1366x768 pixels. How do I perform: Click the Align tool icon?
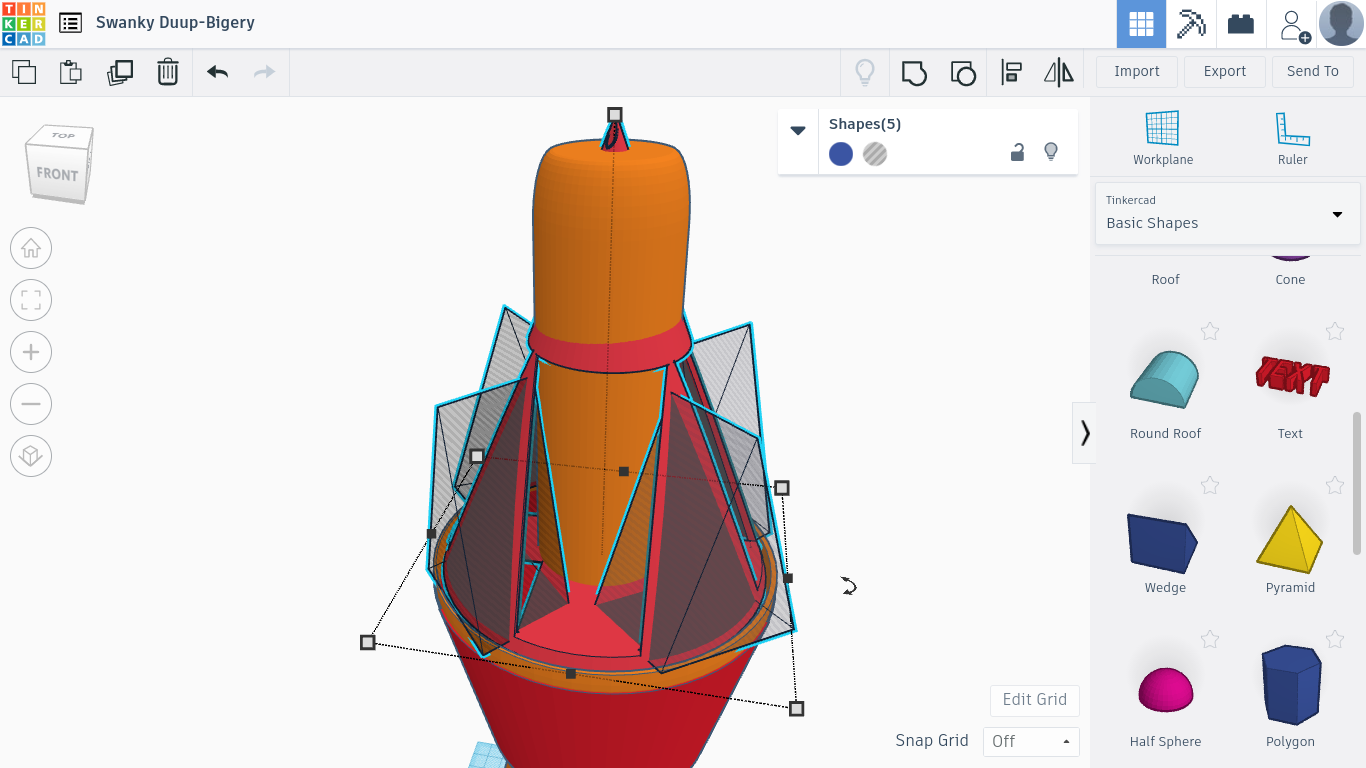pos(1011,72)
